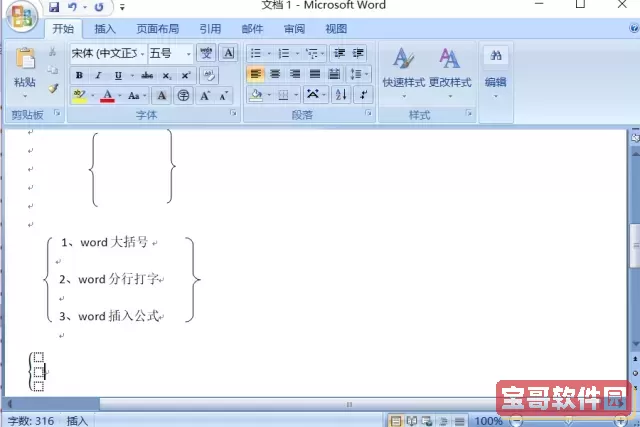
Task: Switch to the 审阅 tab
Action: coord(294,29)
